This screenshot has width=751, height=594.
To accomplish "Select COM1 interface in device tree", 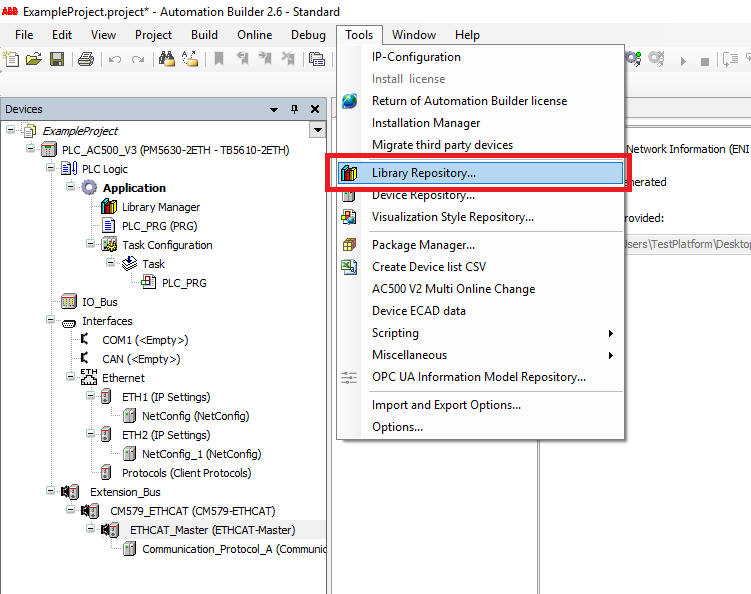I will coord(145,340).
